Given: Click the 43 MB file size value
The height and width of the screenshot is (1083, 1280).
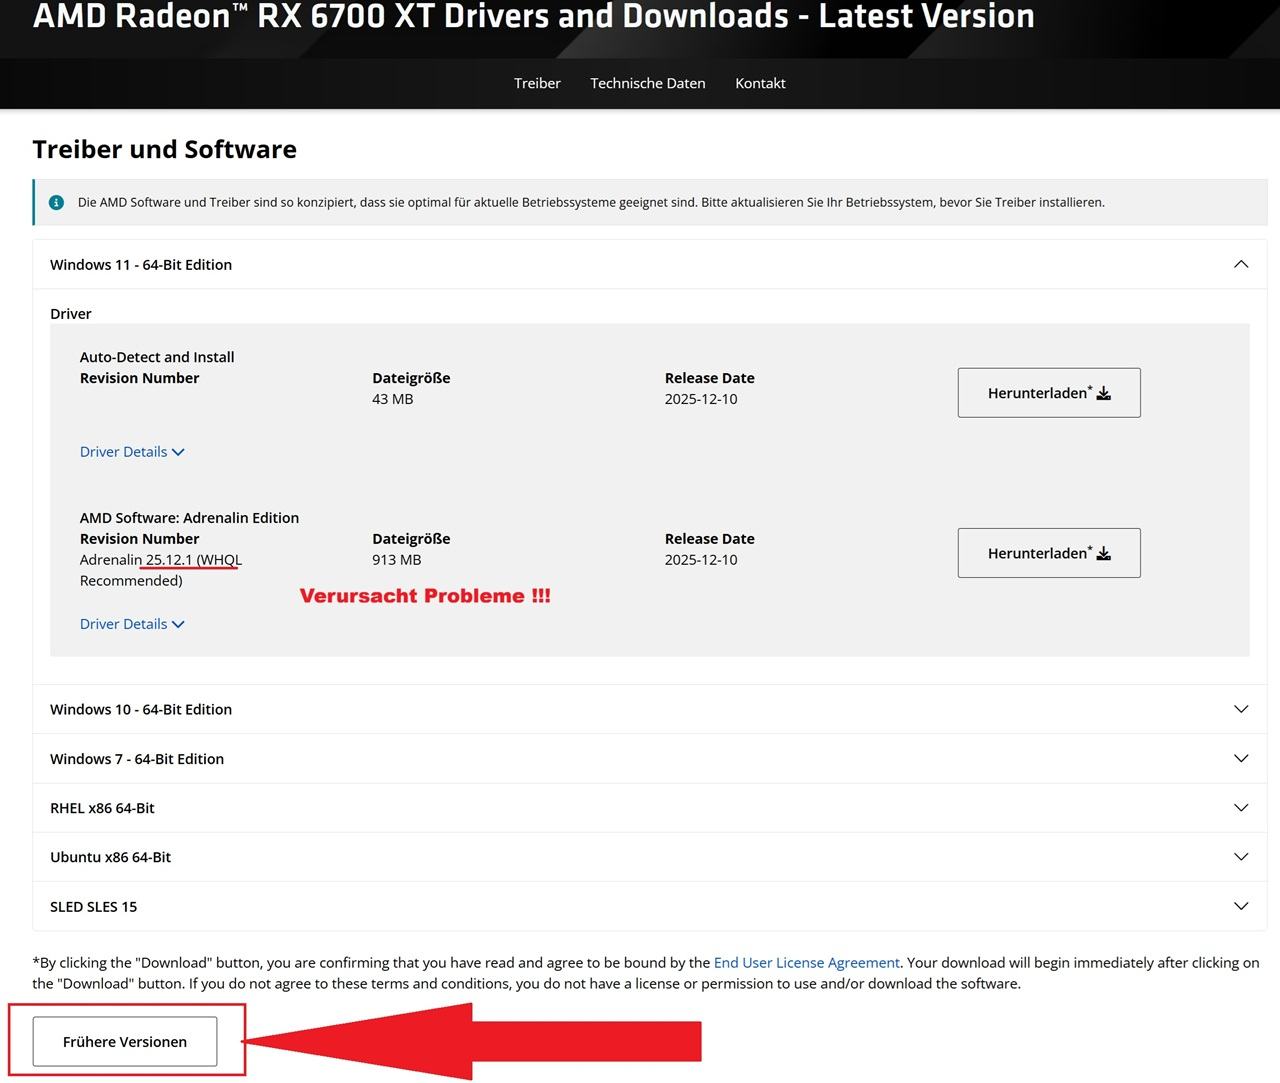Looking at the screenshot, I should 393,399.
